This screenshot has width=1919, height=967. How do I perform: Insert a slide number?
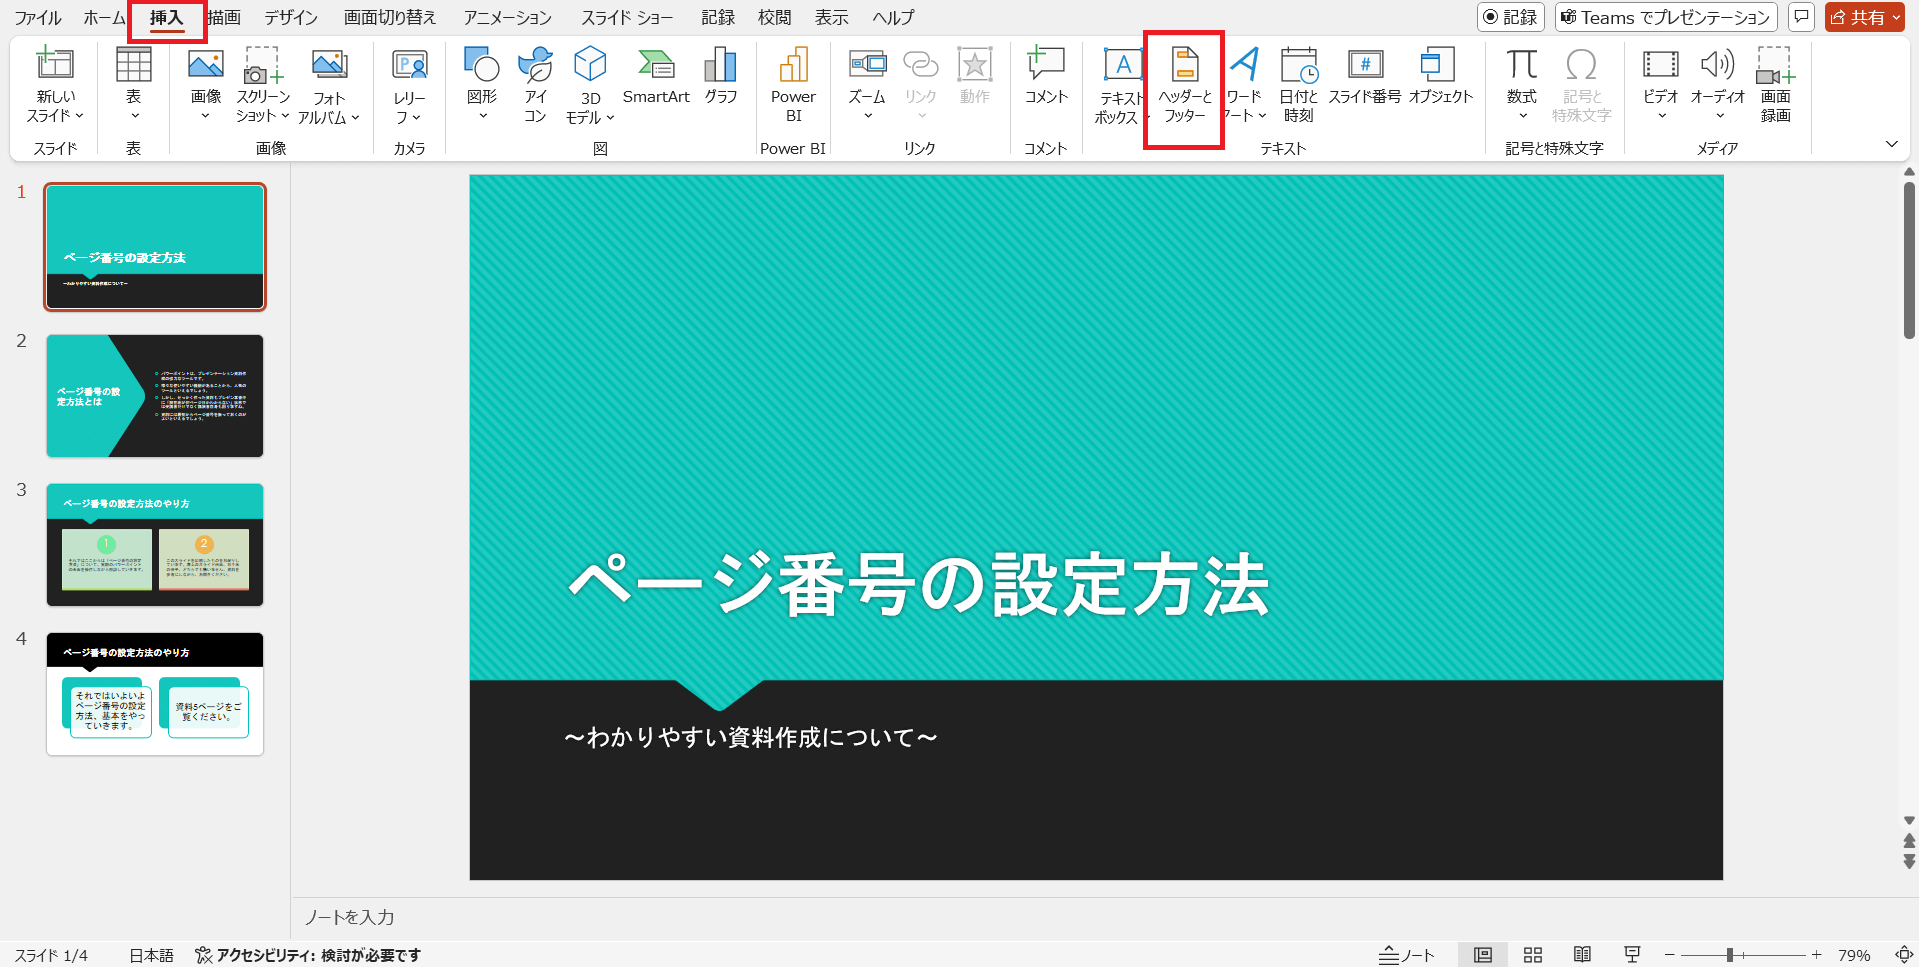[x=1364, y=80]
